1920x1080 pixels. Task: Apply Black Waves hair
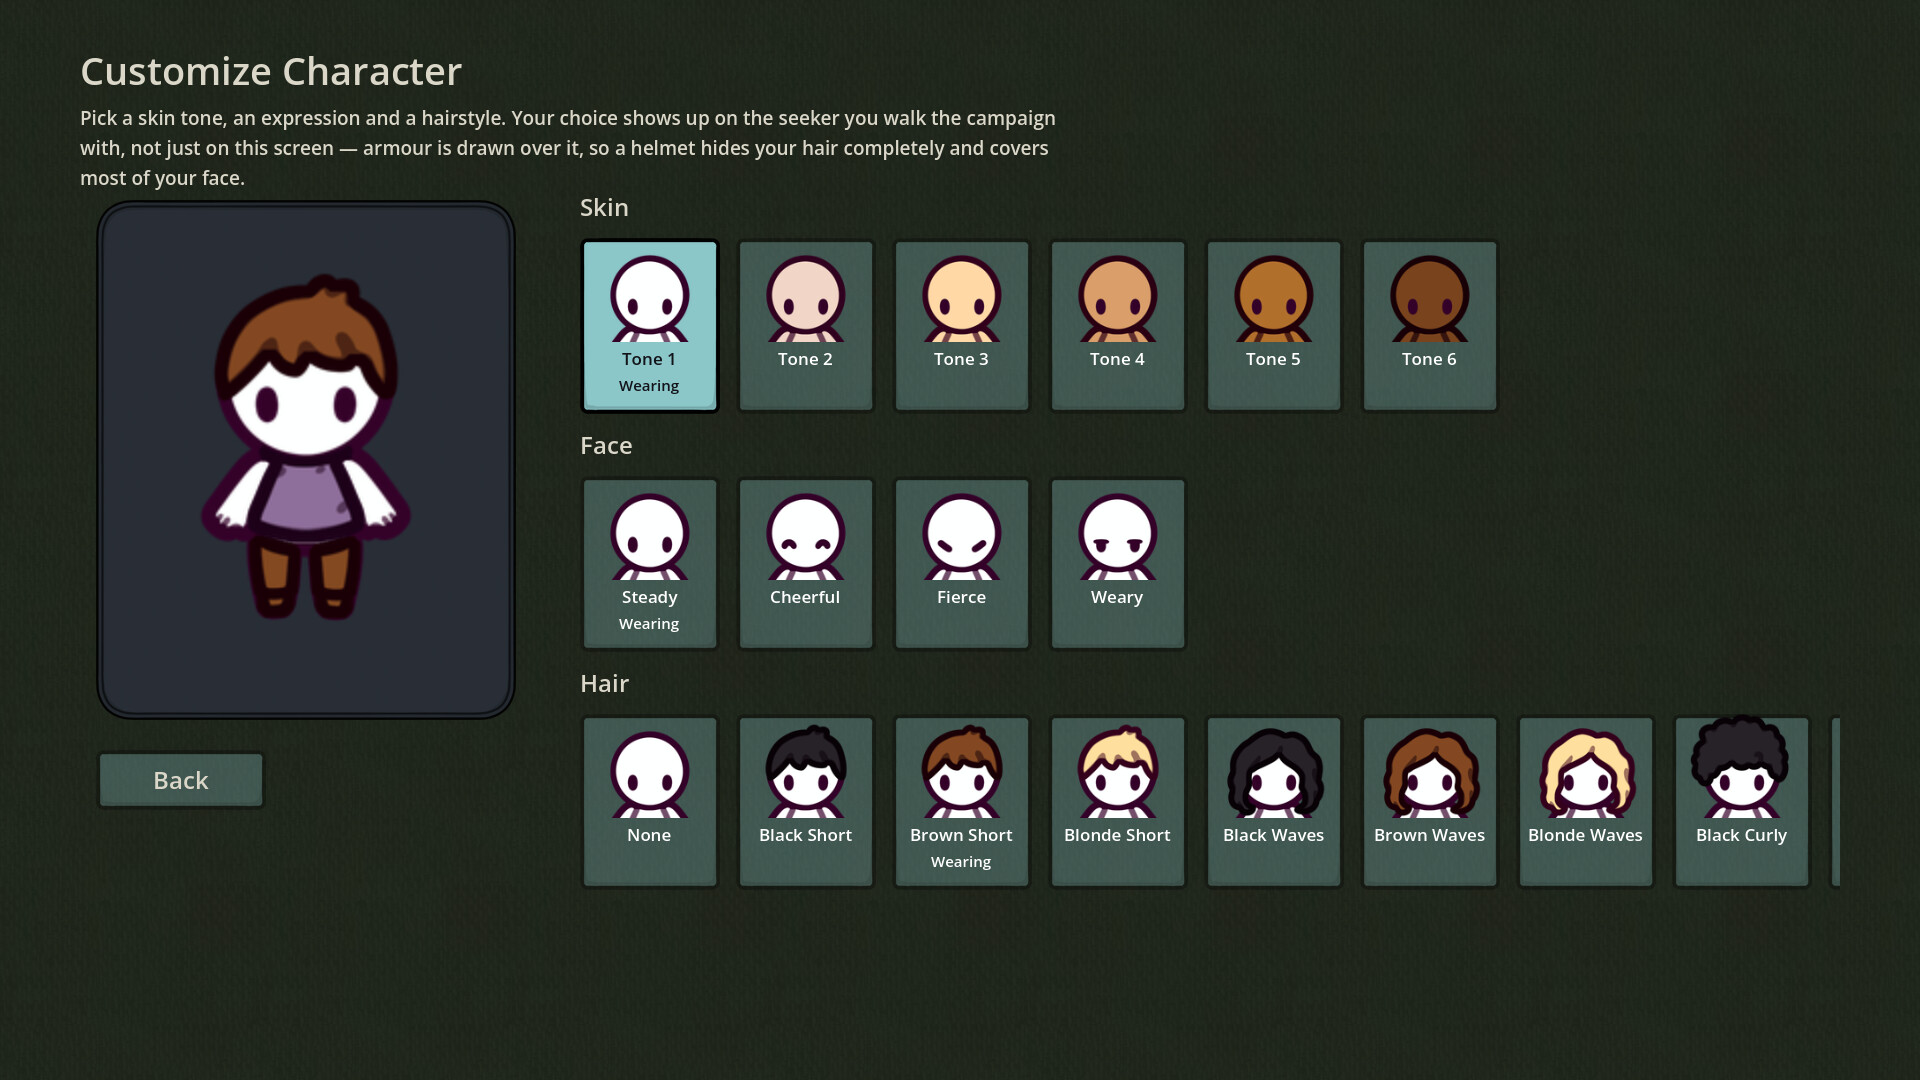[1273, 802]
